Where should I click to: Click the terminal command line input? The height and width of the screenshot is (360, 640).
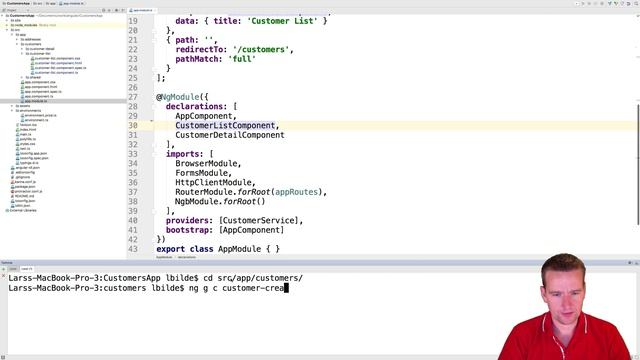point(149,288)
